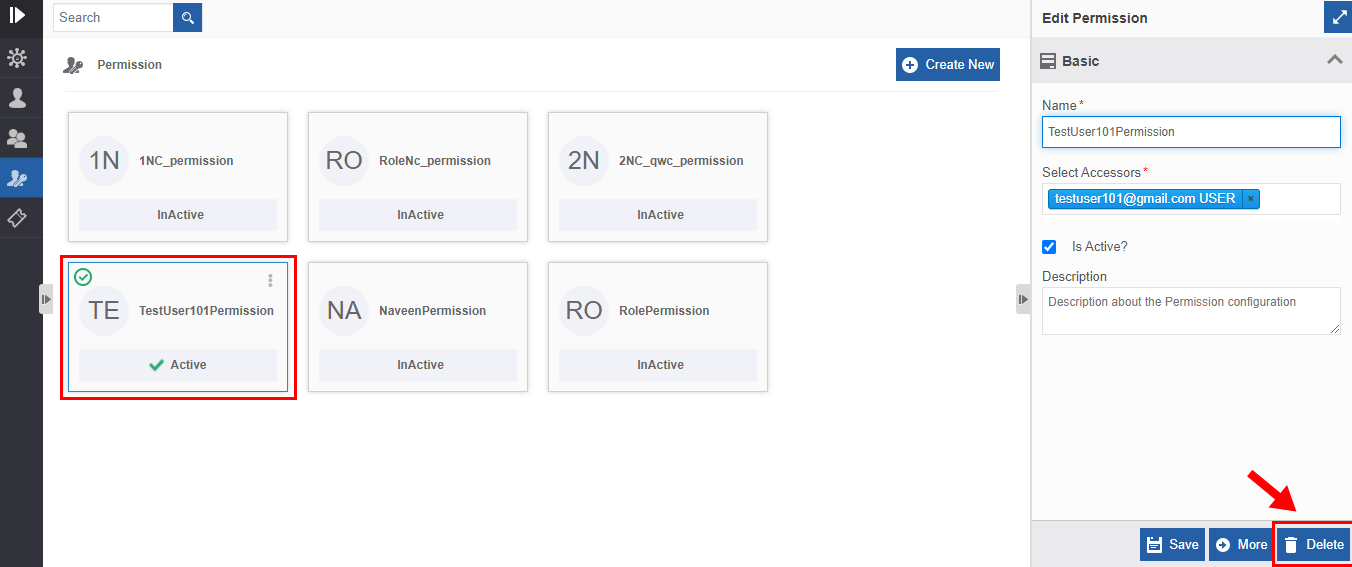The image size is (1352, 567).
Task: Collapse the Basic section chevron
Action: [x=1334, y=60]
